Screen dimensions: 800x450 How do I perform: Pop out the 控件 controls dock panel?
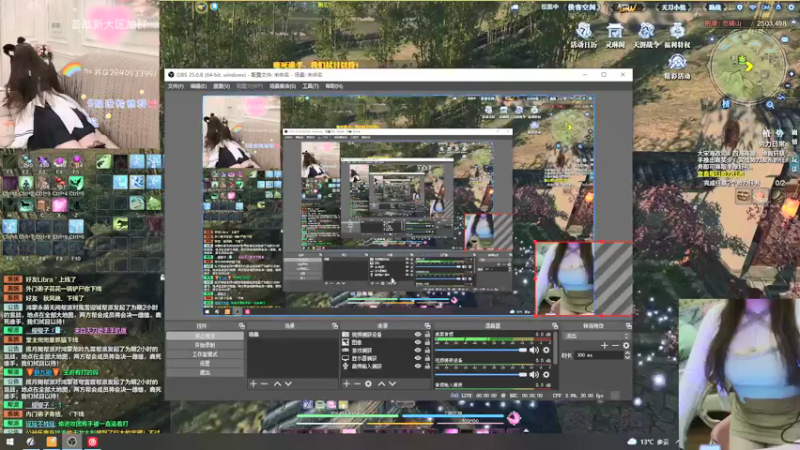tap(241, 326)
